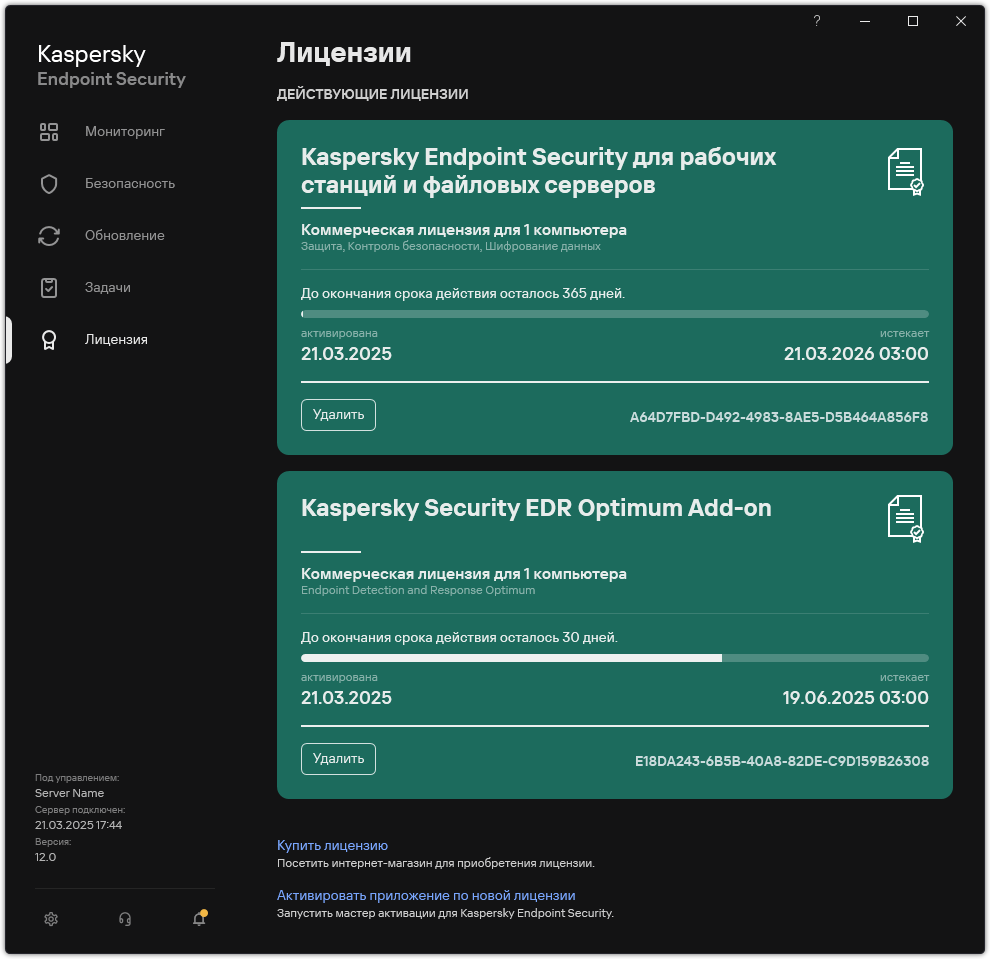Select the Лицензия menu item
The image size is (990, 959).
pos(116,339)
